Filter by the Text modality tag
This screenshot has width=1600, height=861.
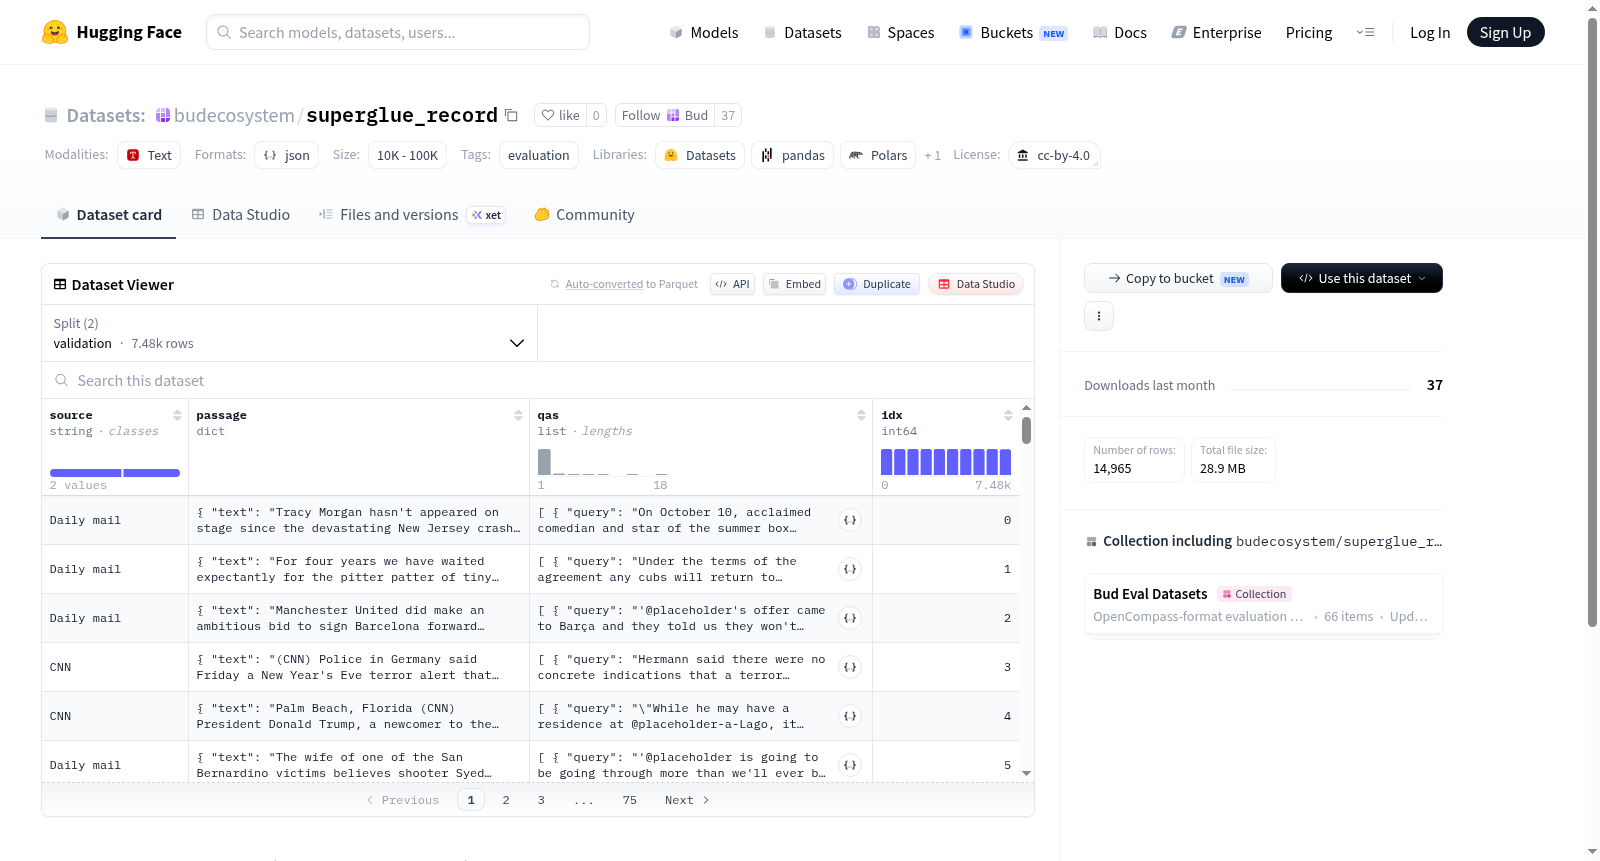[149, 155]
